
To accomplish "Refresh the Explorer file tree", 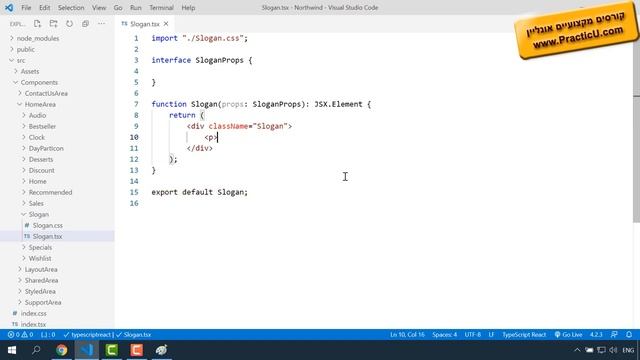I will coord(69,24).
